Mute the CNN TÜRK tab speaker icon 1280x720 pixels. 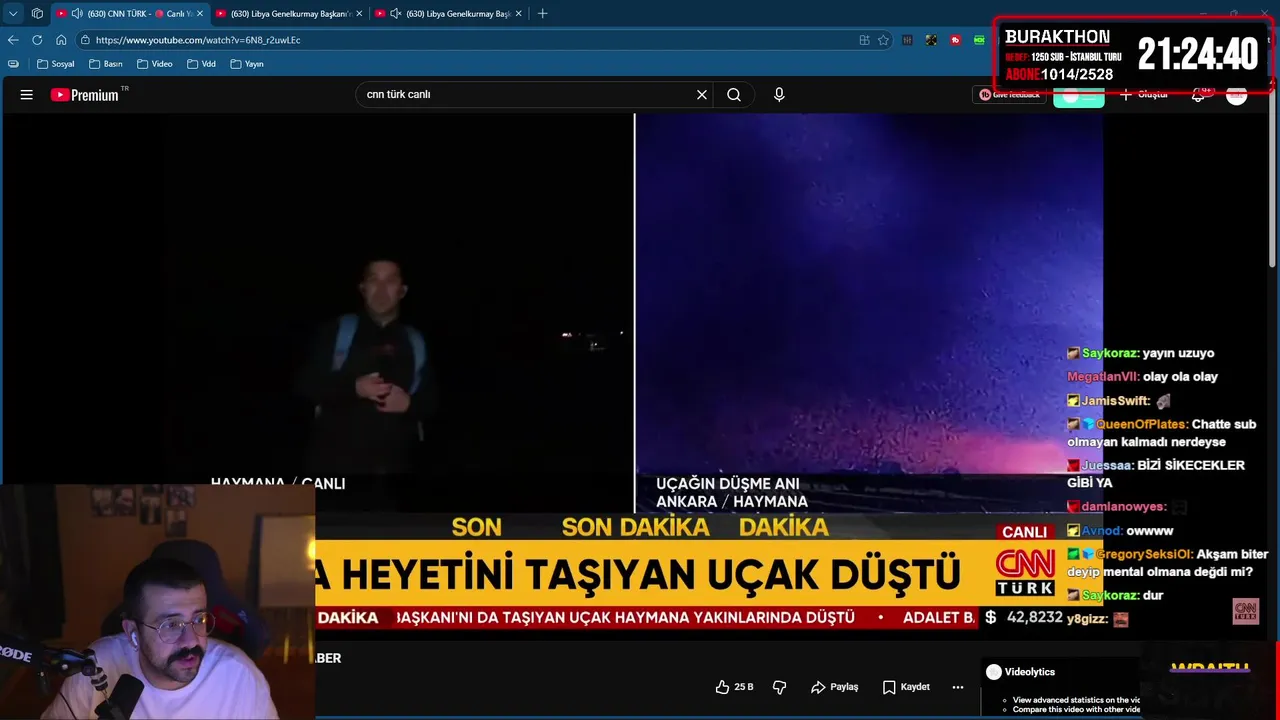click(77, 14)
